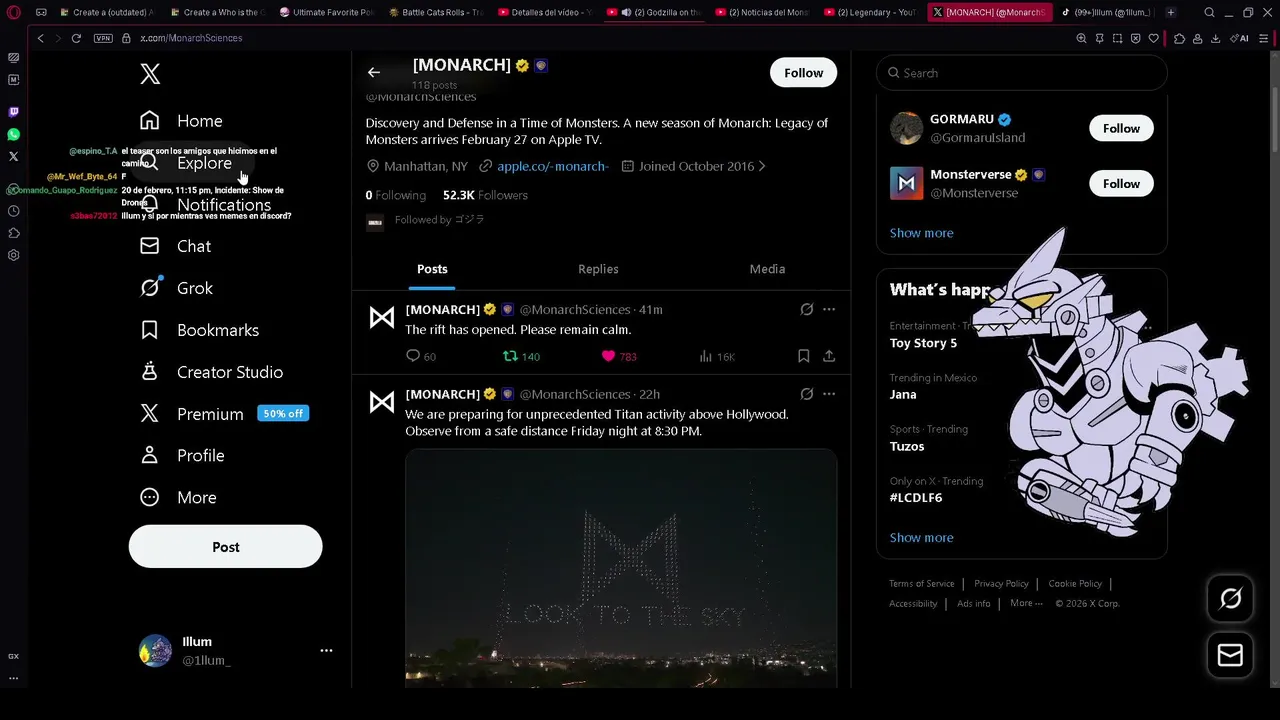Open browser downloads icon
The height and width of the screenshot is (720, 1280).
1215,38
